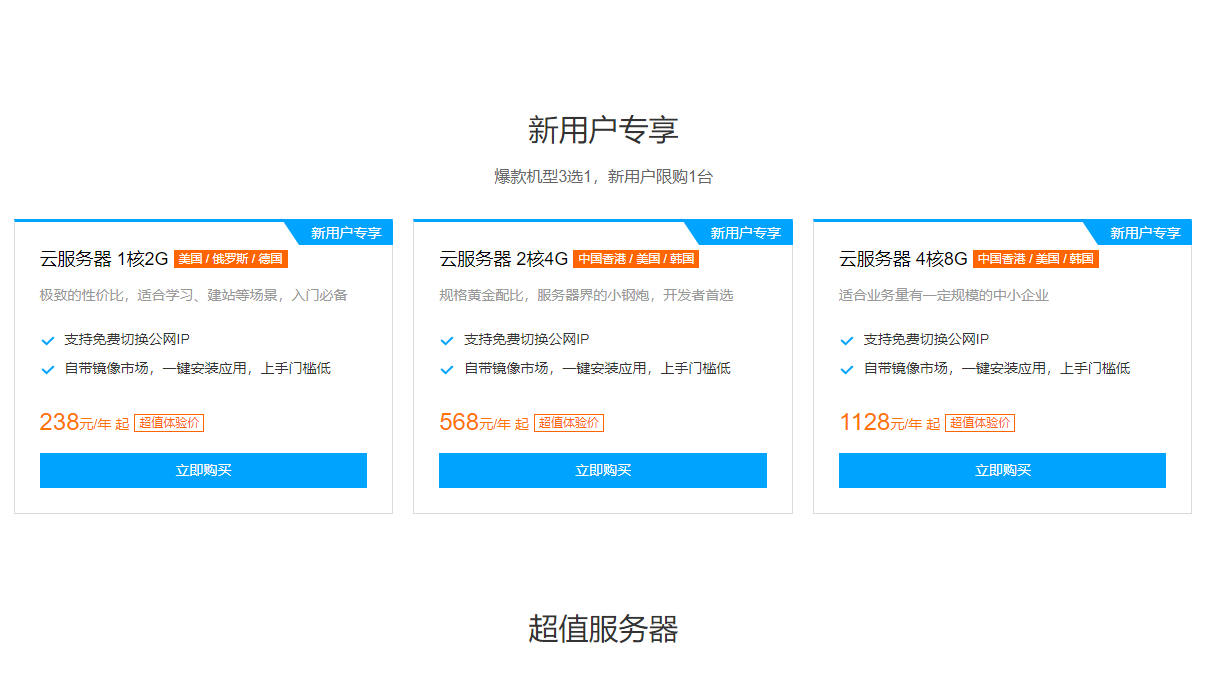Click checkmark icon beside 支持免费切换公网IP in 4核8G card
The height and width of the screenshot is (677, 1224).
click(847, 340)
